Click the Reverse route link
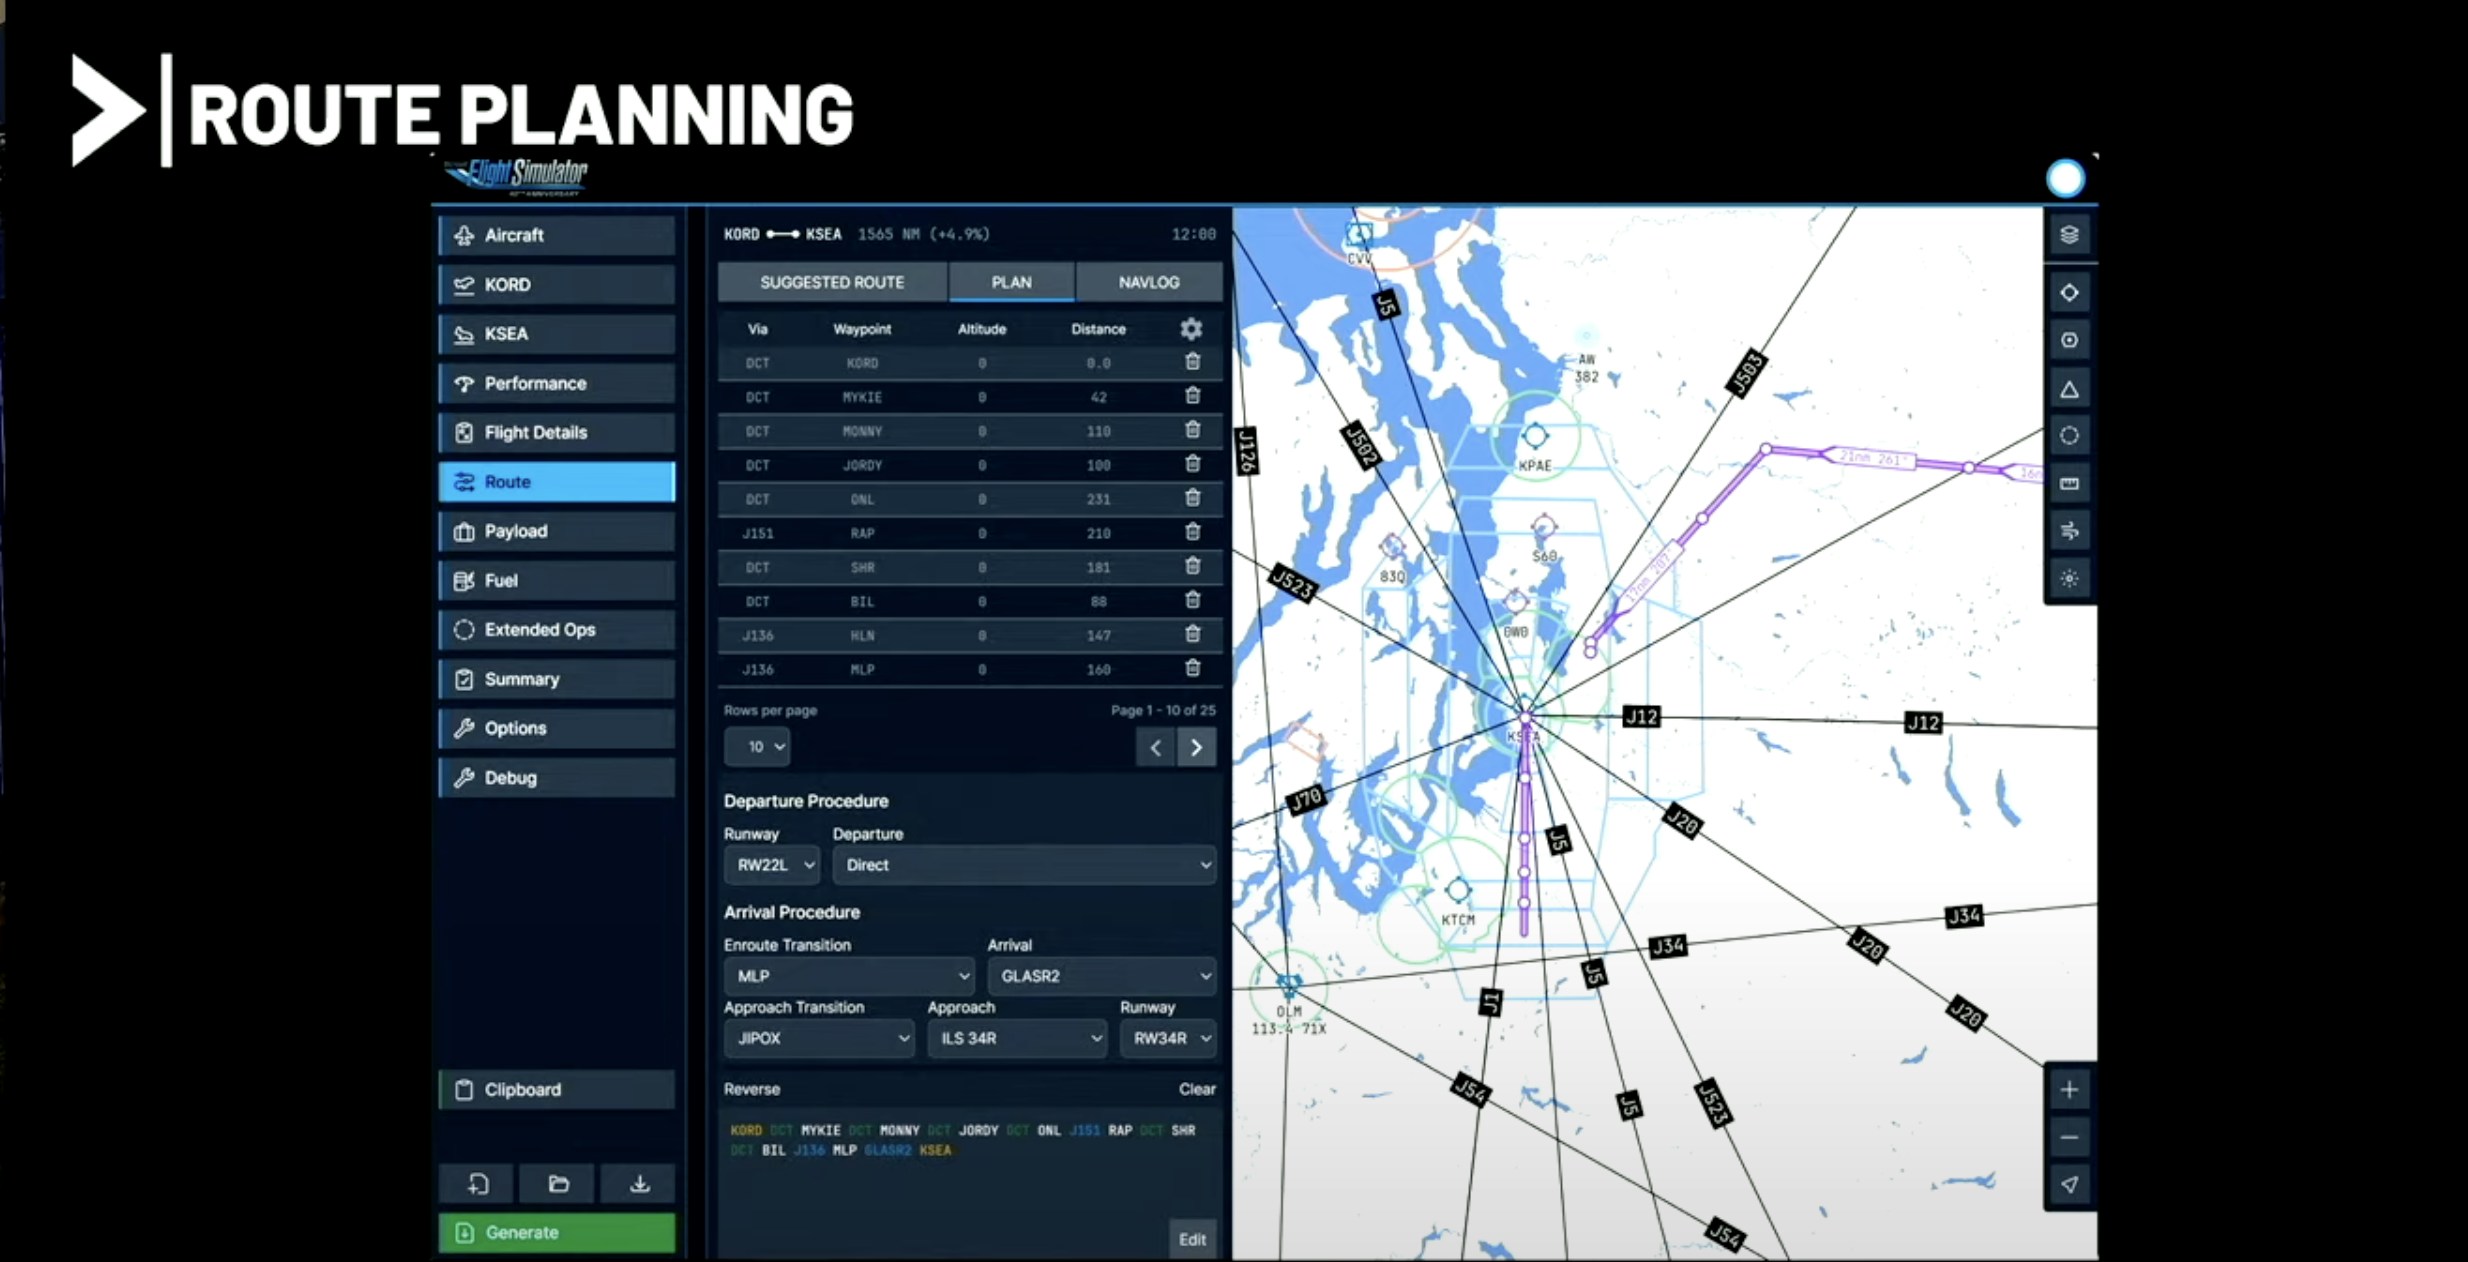 (x=751, y=1089)
